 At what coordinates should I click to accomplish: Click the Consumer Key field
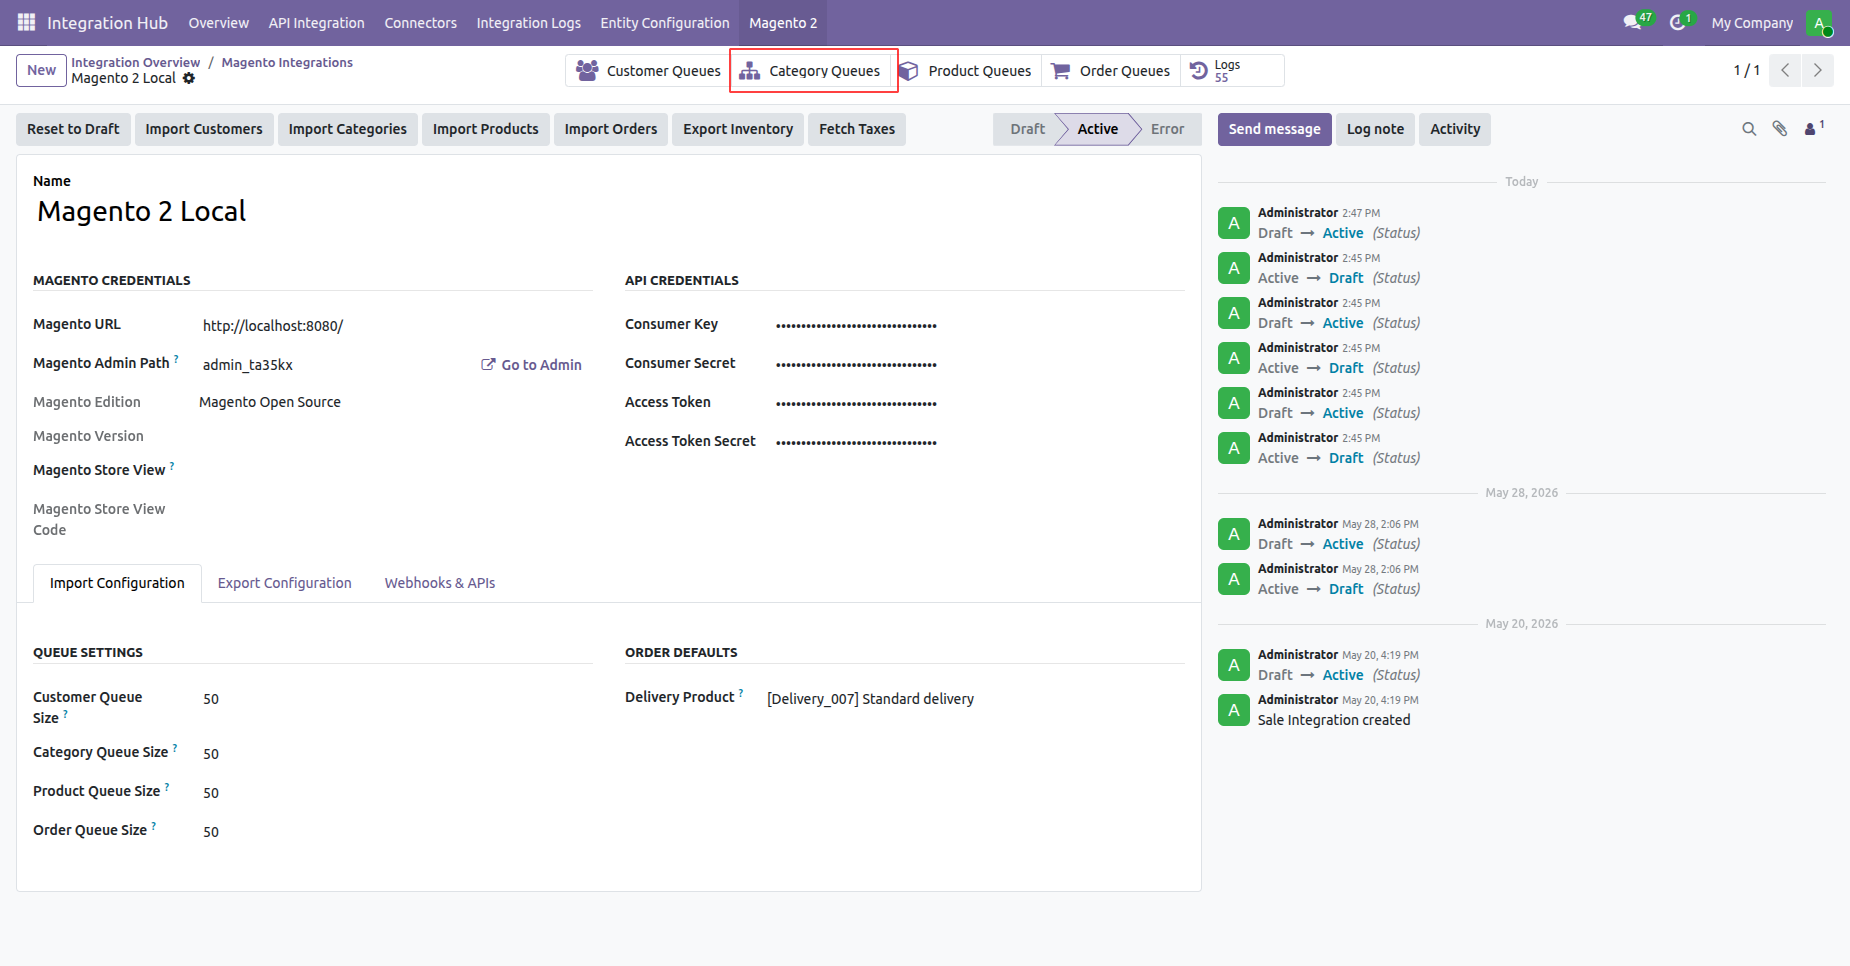click(980, 325)
